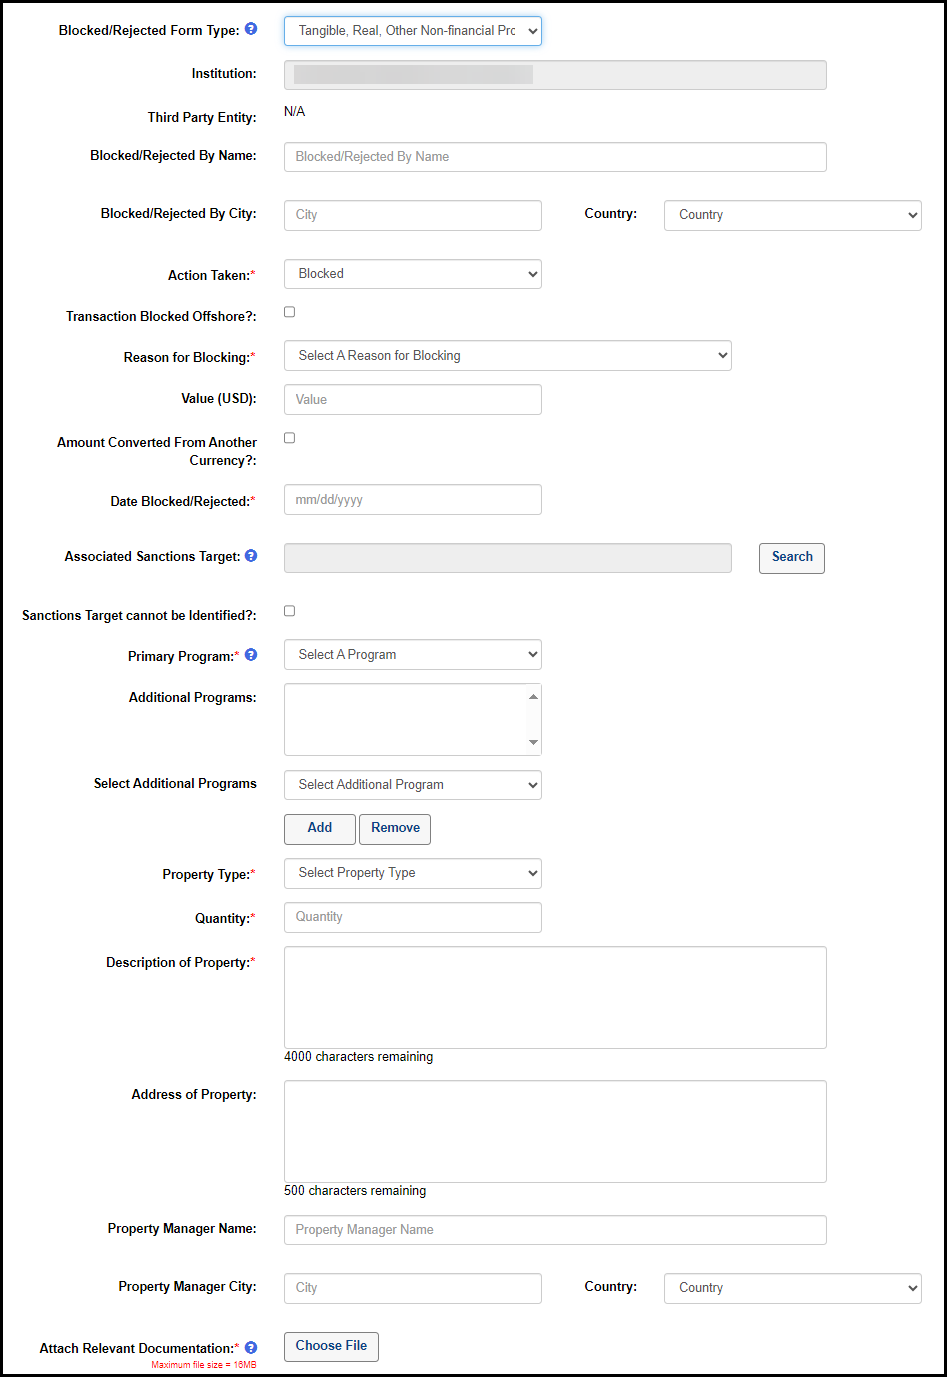The width and height of the screenshot is (947, 1377).
Task: Click help icon next to Attach Relevant Documentation
Action: 251,1347
